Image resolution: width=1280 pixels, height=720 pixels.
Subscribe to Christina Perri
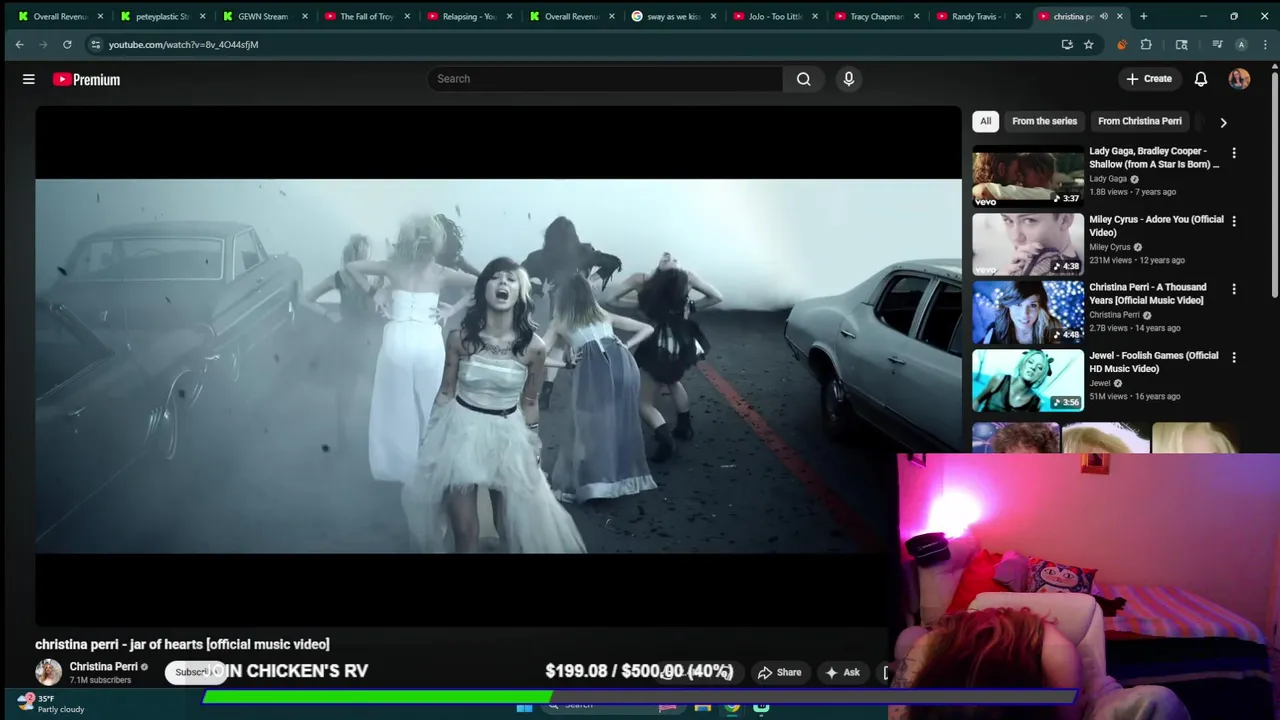192,672
